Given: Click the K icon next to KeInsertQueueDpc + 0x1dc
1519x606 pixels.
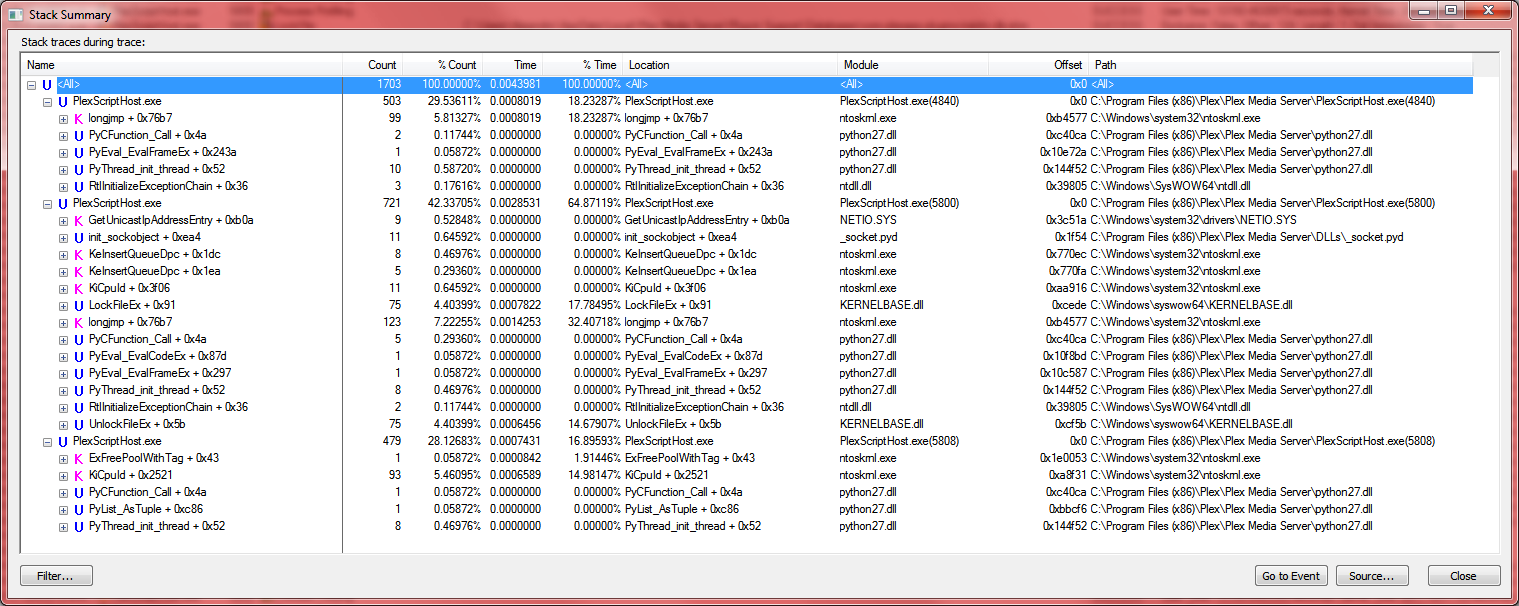Looking at the screenshot, I should 79,254.
